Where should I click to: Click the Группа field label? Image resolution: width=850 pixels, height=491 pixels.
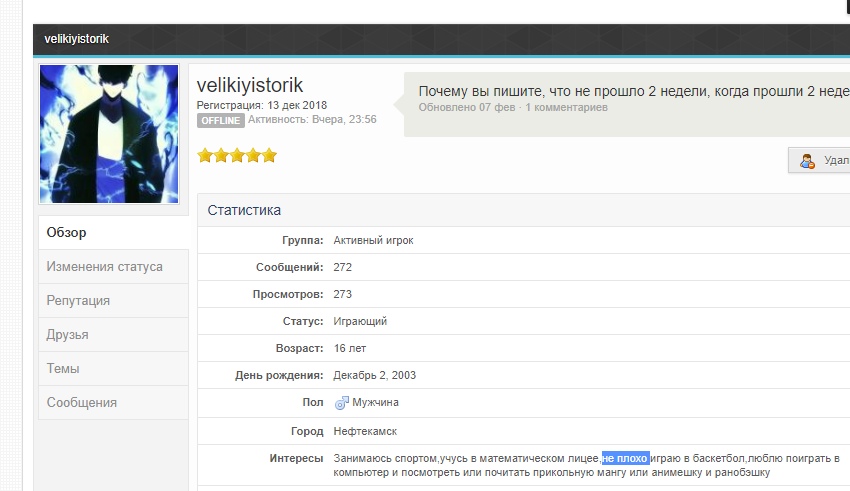(302, 241)
